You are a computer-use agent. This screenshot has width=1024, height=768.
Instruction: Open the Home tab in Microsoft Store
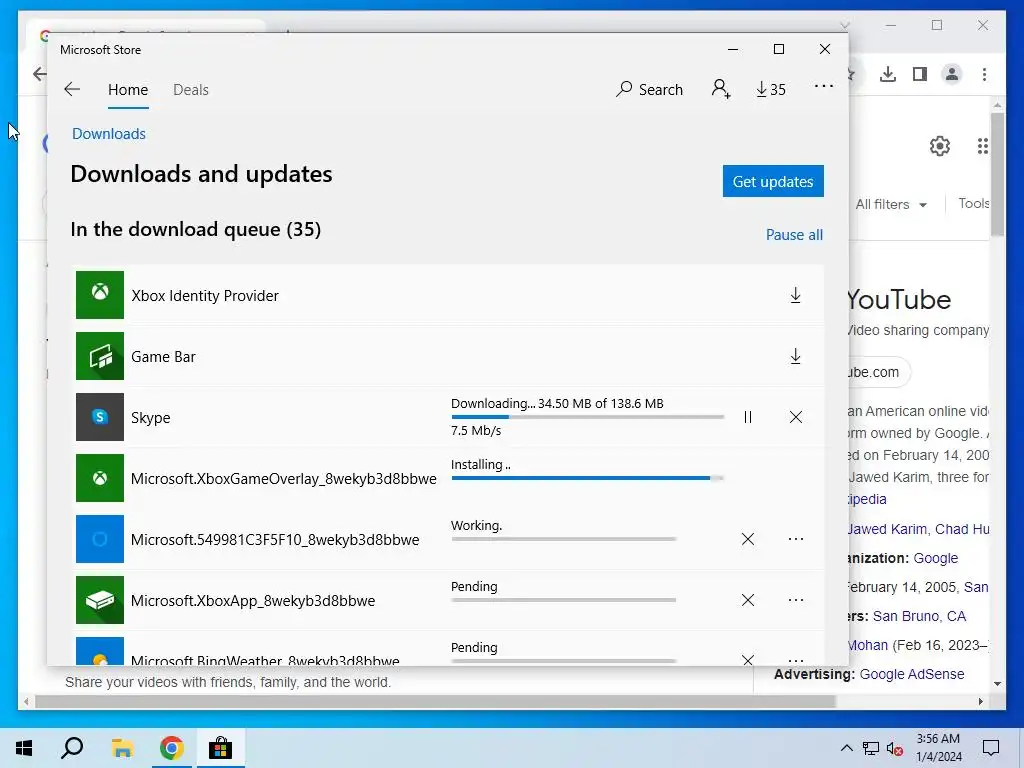tap(128, 89)
